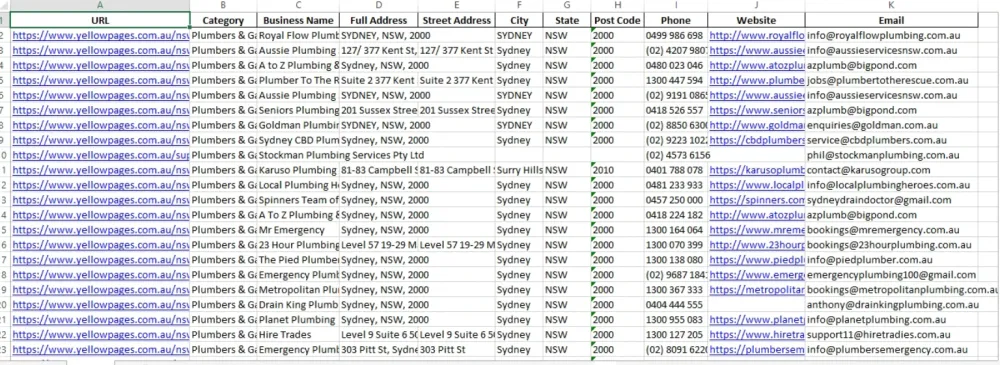Open the hiretra website link
The height and width of the screenshot is (365, 1000).
tap(757, 334)
